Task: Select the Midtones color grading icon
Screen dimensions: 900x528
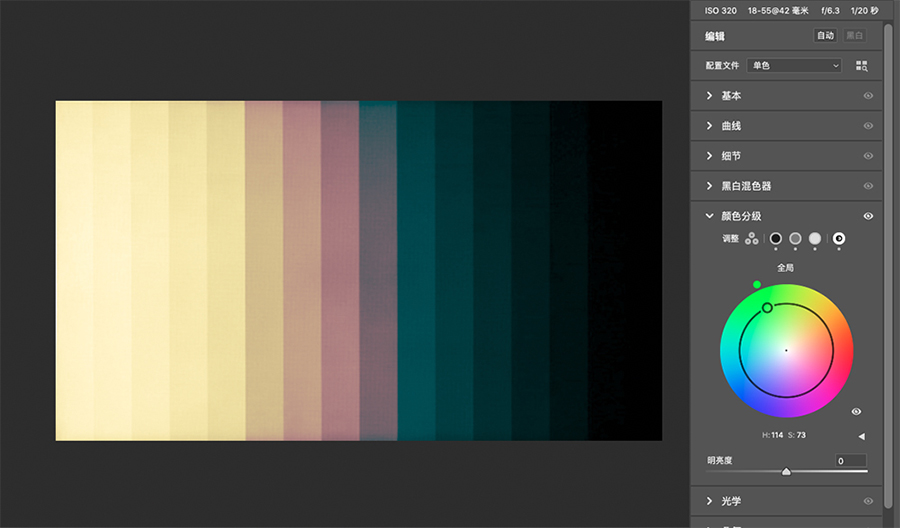Action: (x=795, y=238)
